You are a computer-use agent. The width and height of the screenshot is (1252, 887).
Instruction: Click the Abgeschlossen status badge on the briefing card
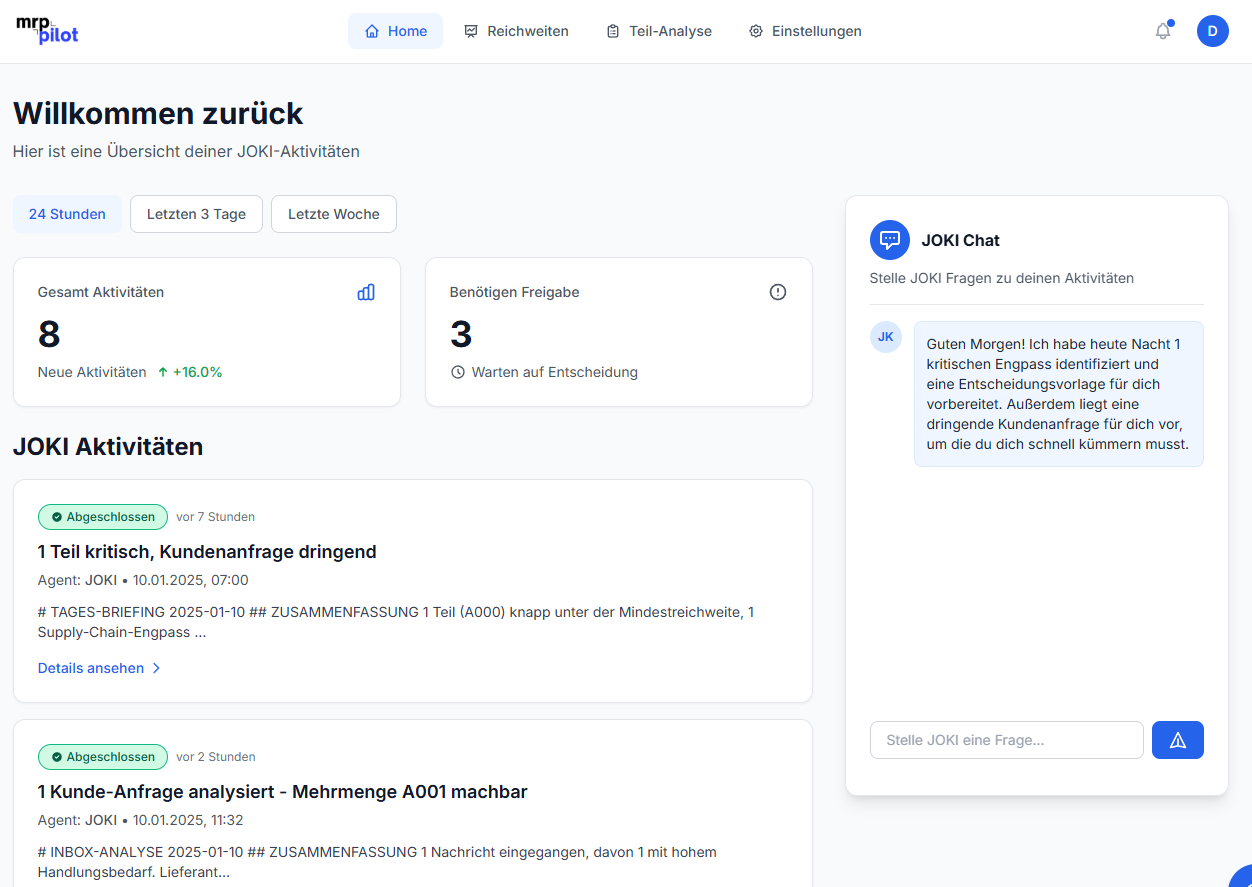102,517
